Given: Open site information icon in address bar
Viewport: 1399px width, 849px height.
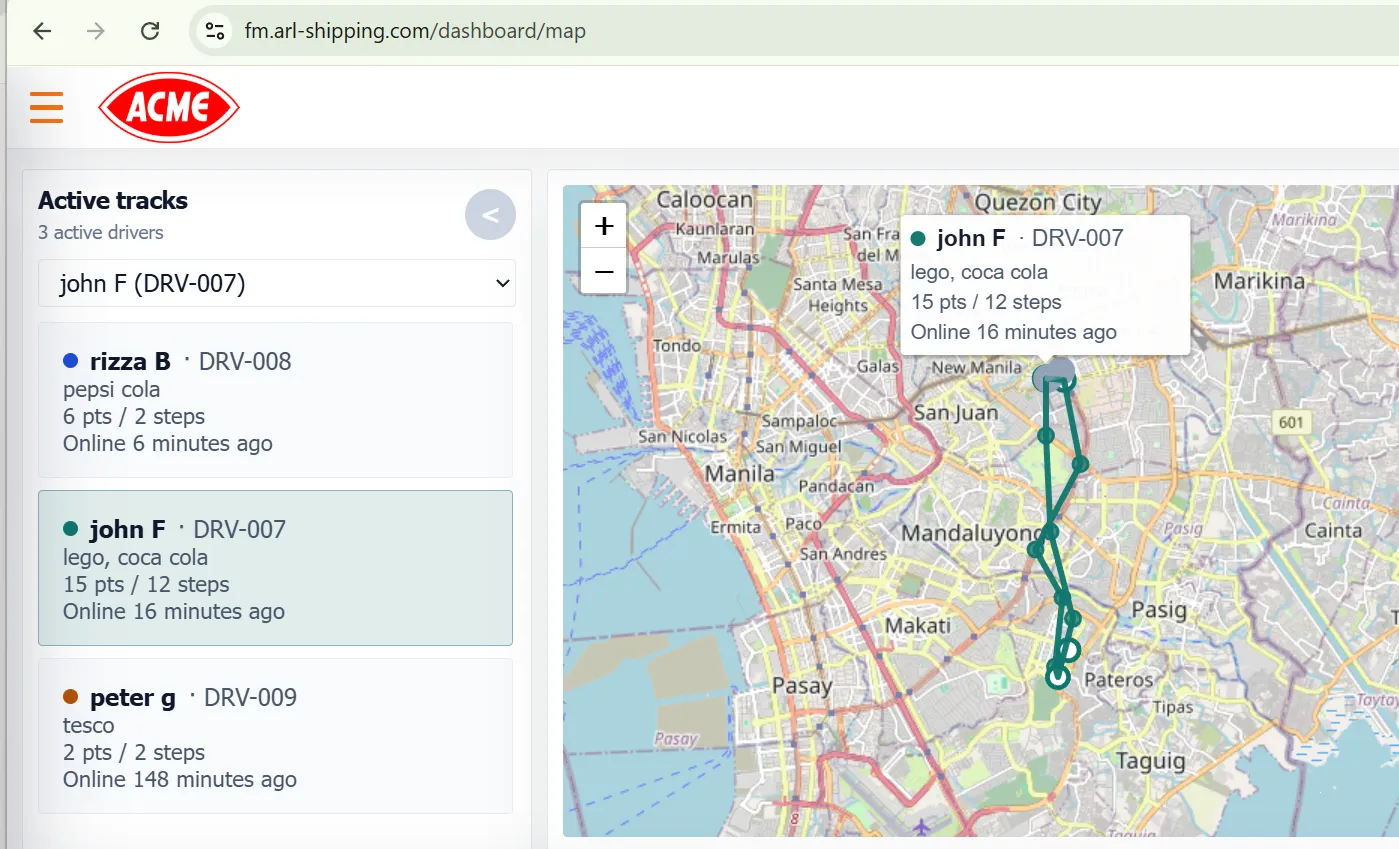Looking at the screenshot, I should pyautogui.click(x=215, y=31).
